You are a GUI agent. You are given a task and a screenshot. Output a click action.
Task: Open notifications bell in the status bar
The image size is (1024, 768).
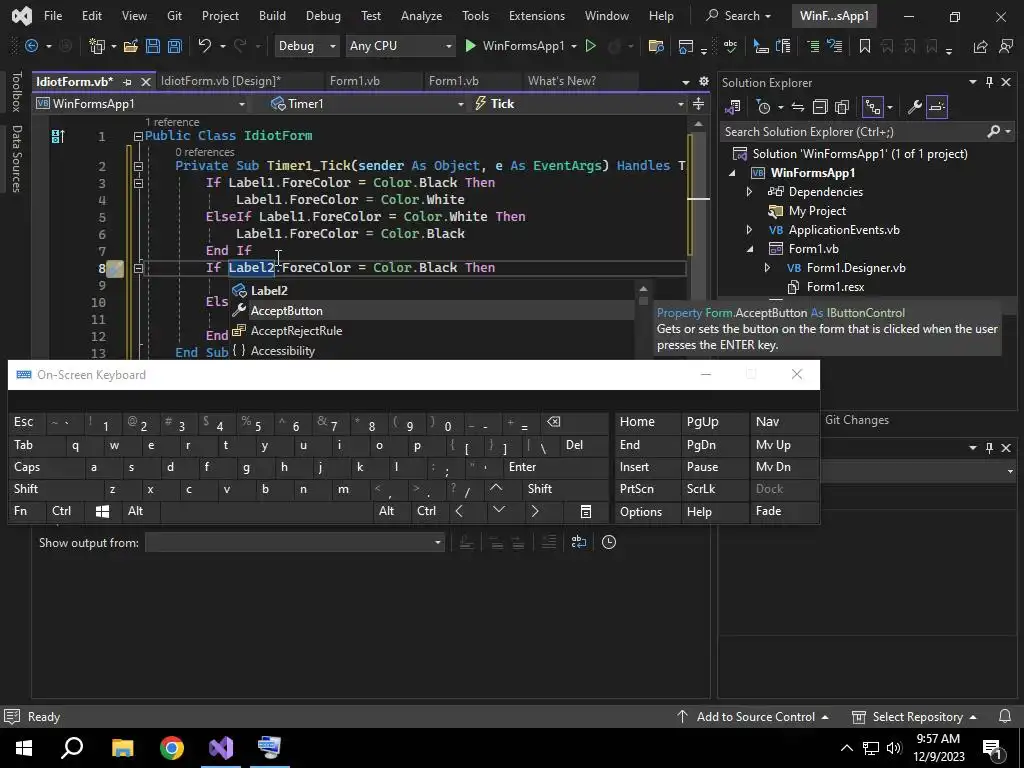(x=1005, y=716)
